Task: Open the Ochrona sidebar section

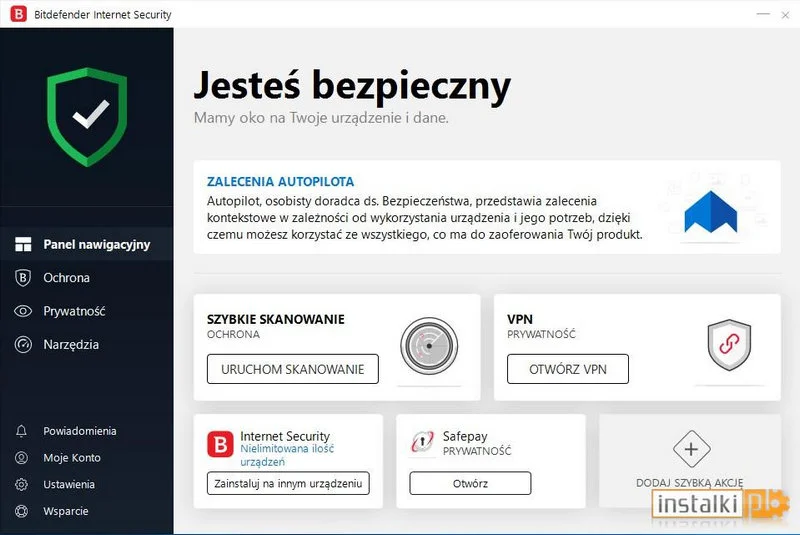Action: point(66,278)
